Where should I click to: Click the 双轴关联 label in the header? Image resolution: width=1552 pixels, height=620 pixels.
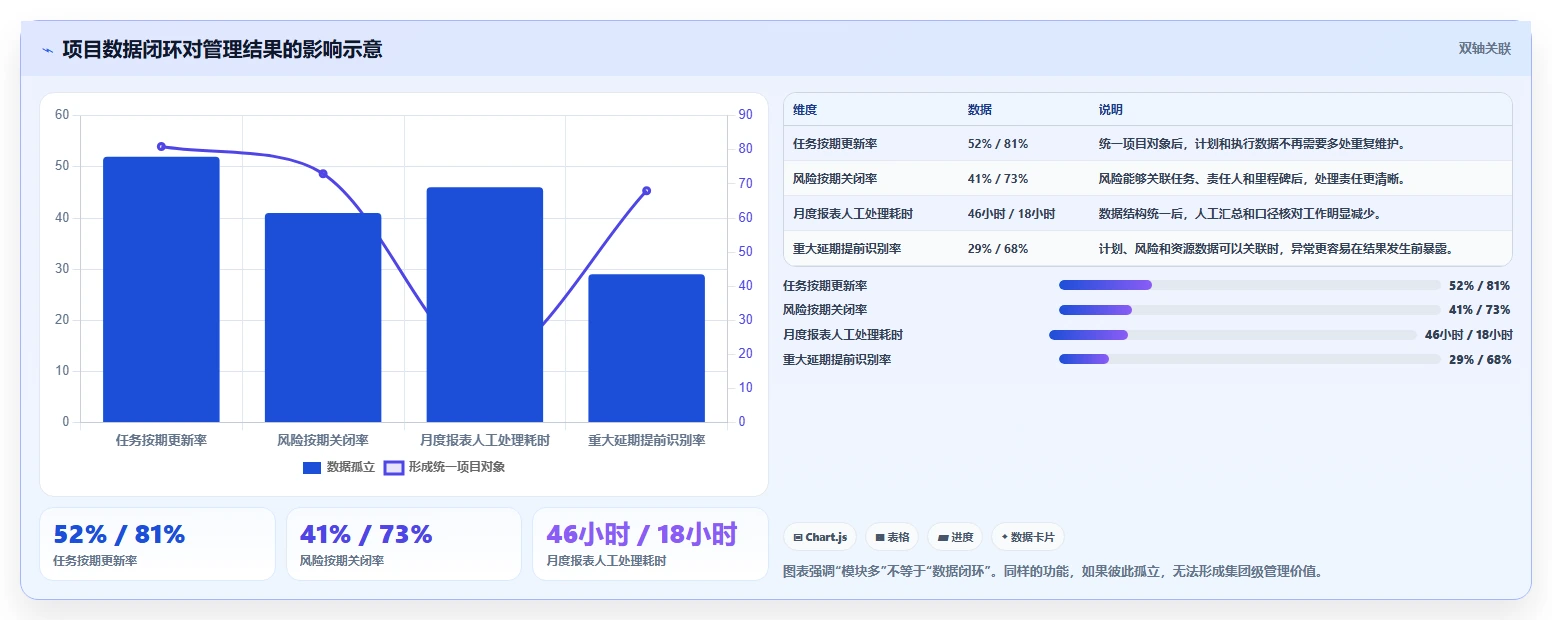(1484, 49)
